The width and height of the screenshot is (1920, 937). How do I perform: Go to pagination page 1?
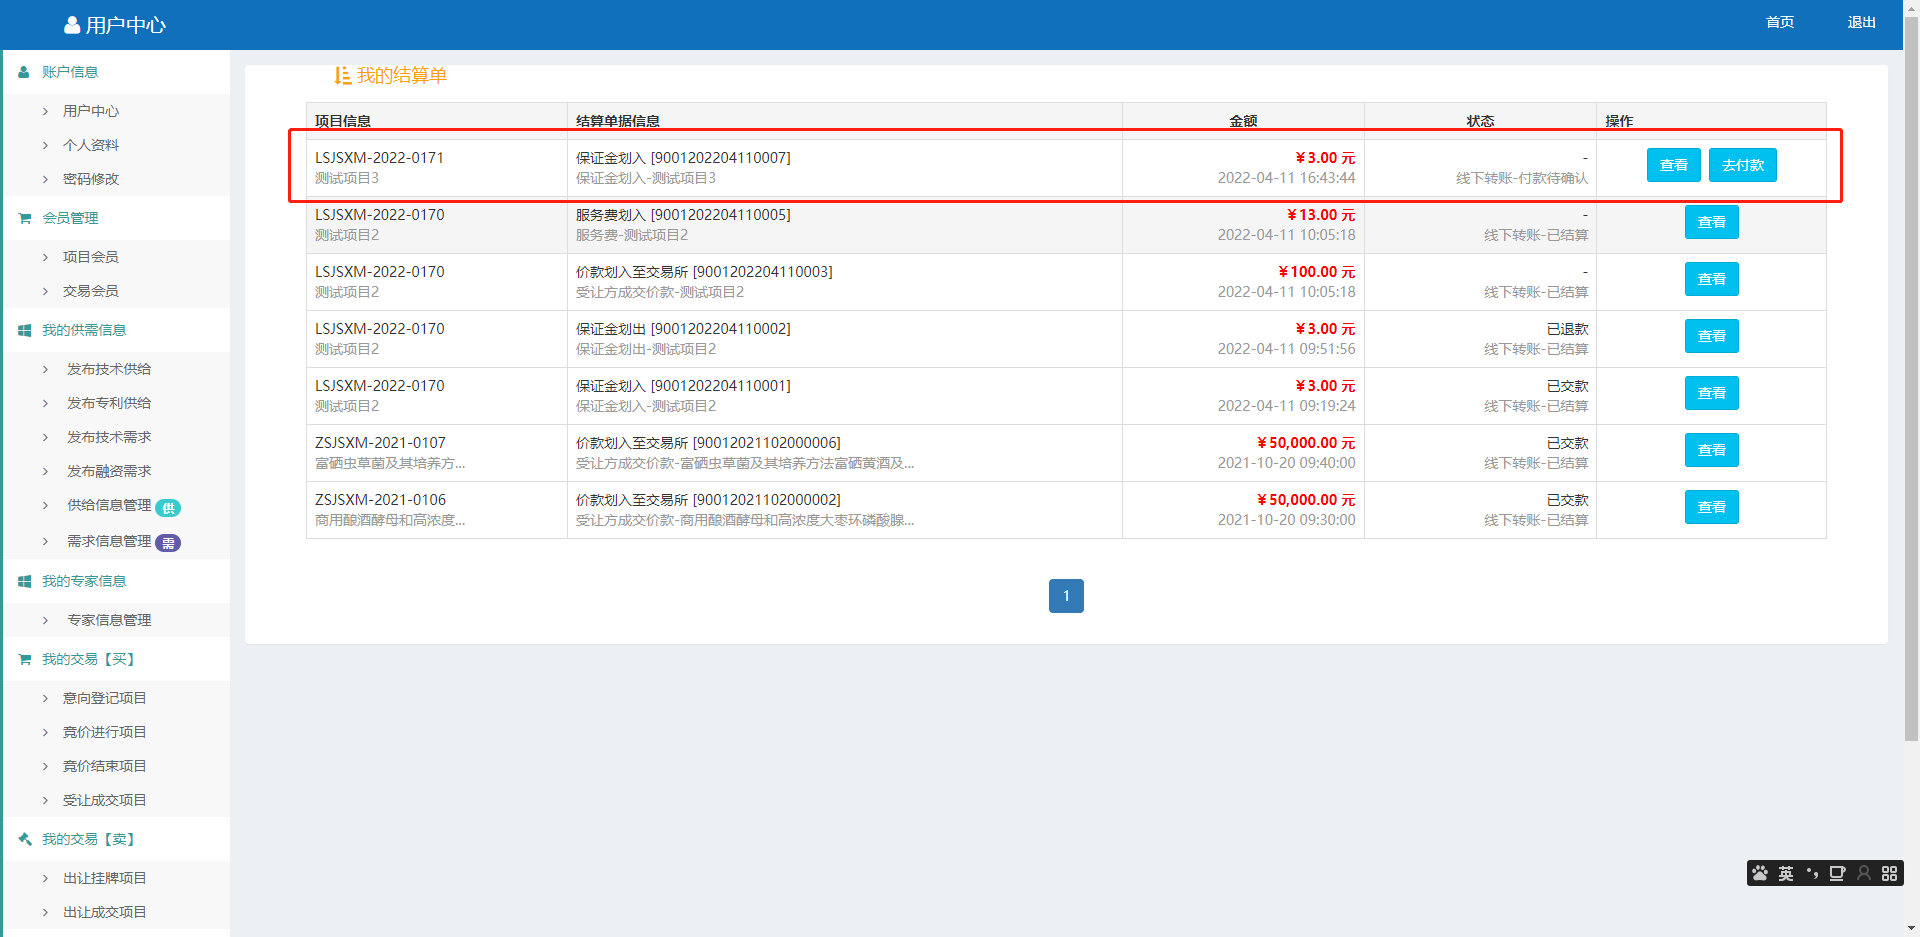pyautogui.click(x=1066, y=596)
